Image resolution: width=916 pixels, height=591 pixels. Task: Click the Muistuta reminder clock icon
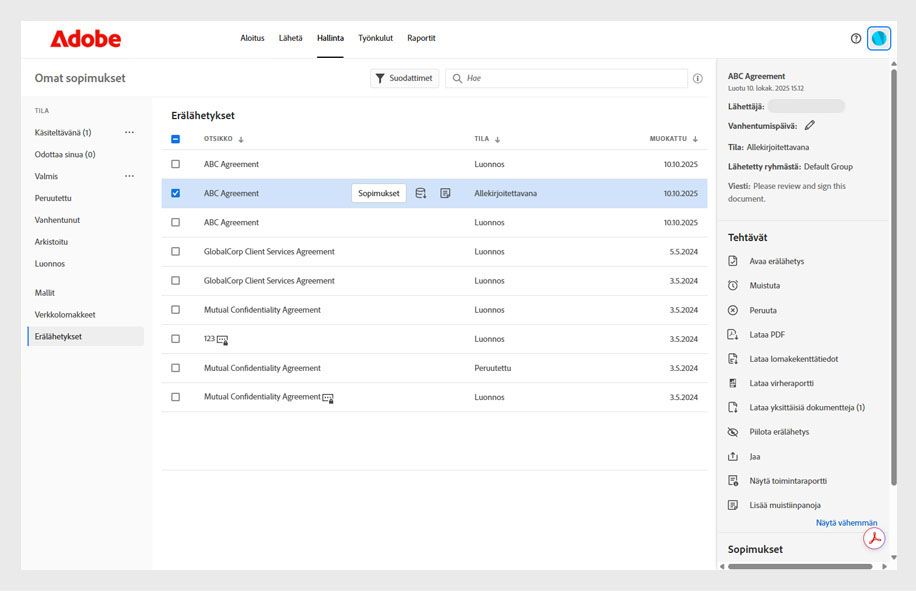(x=733, y=286)
